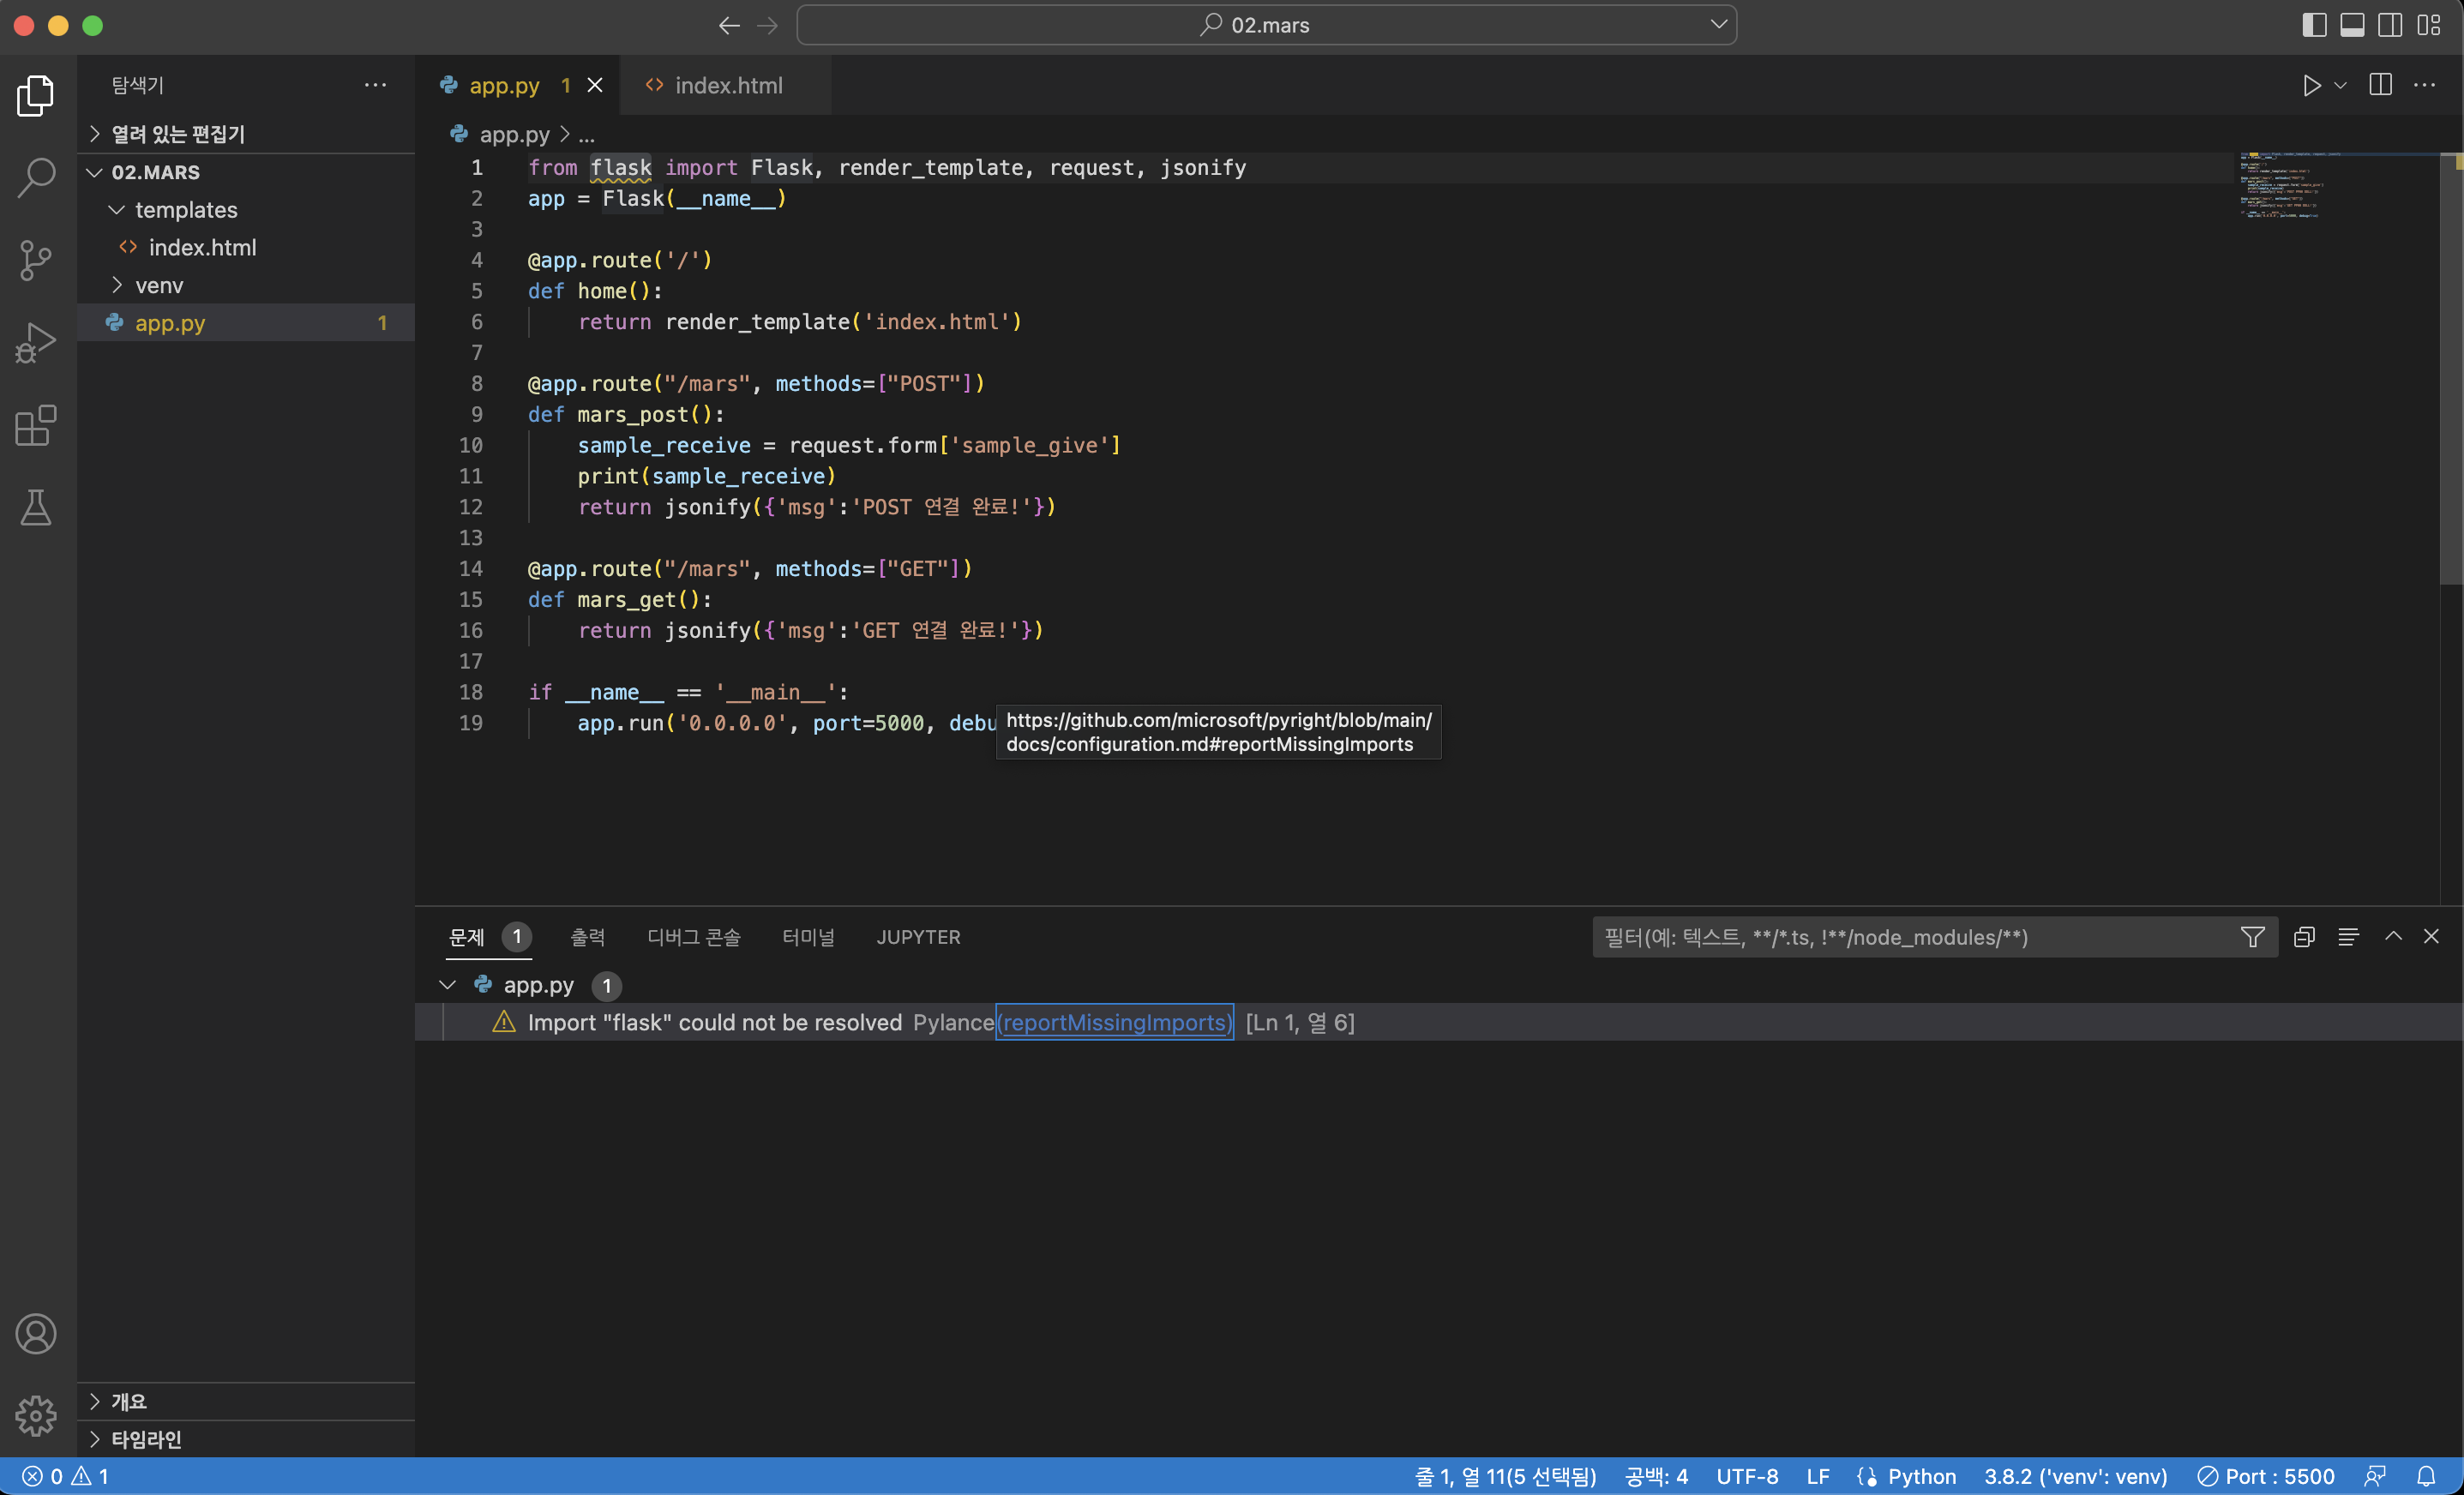Open the run options dropdown arrow

click(2340, 85)
